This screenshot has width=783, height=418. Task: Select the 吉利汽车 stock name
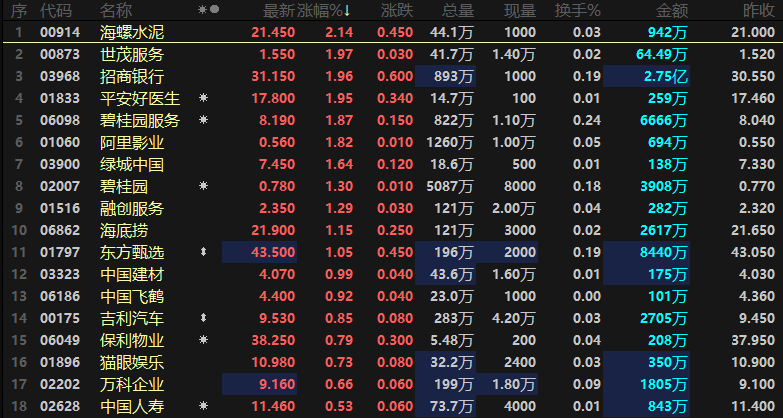(132, 318)
